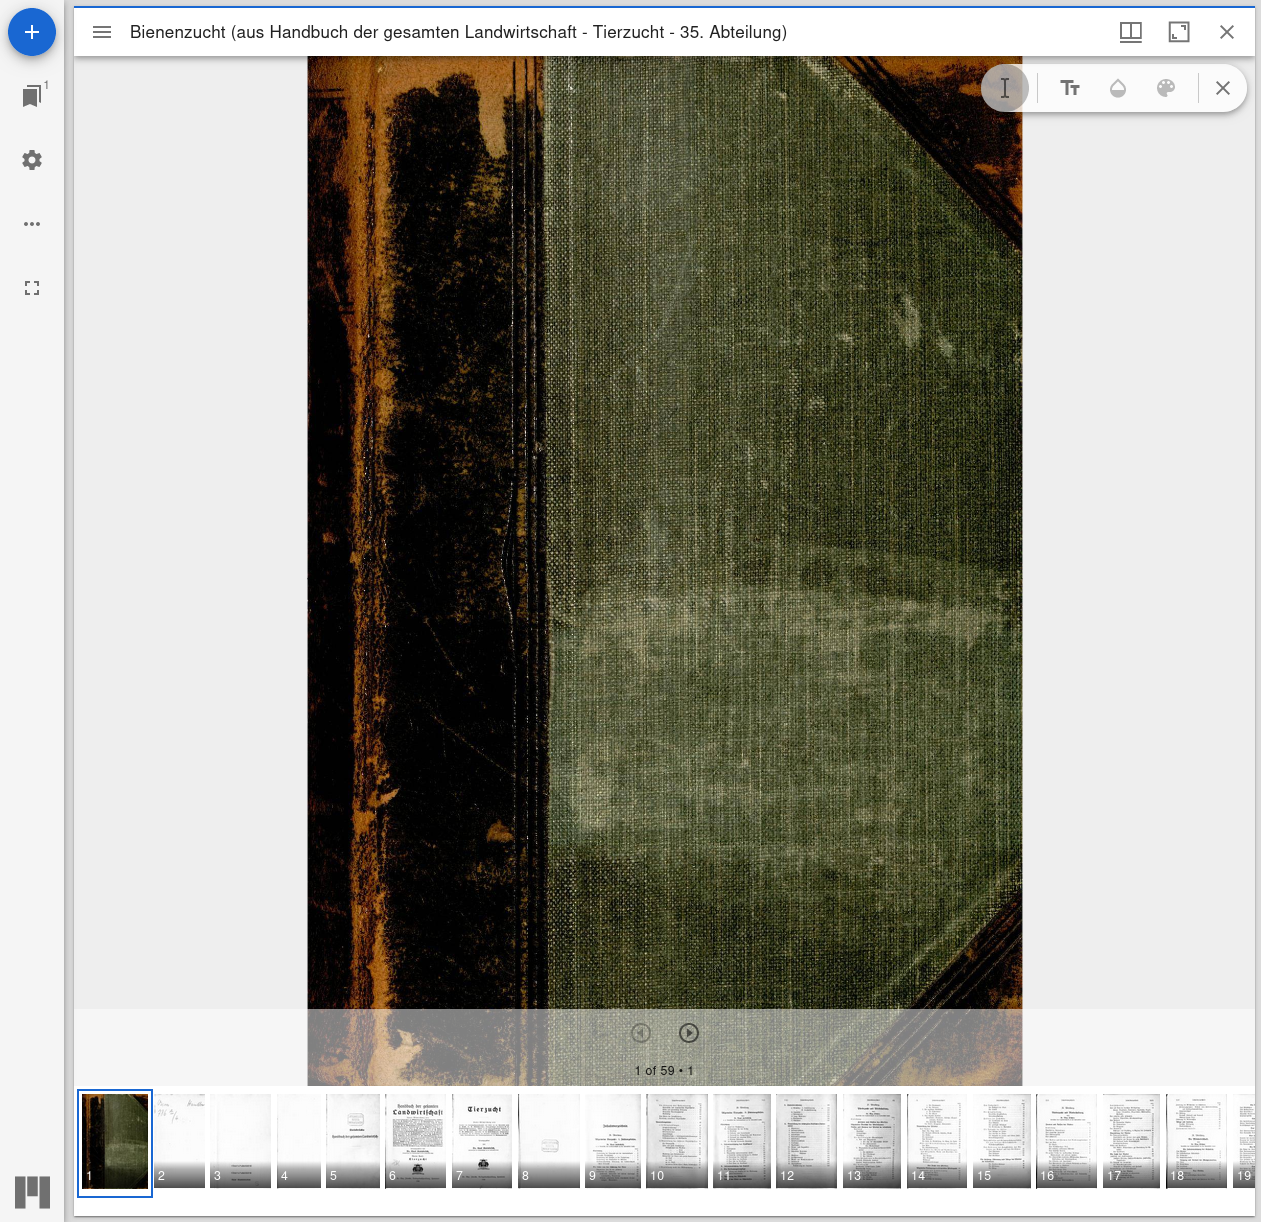
Task: Open the workspace options three-dots menu
Action: 32,224
